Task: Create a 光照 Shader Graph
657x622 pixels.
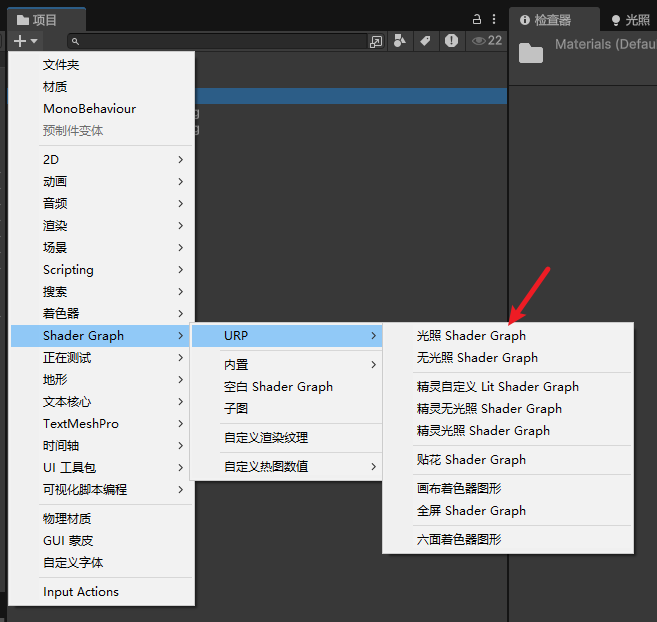Action: click(508, 336)
